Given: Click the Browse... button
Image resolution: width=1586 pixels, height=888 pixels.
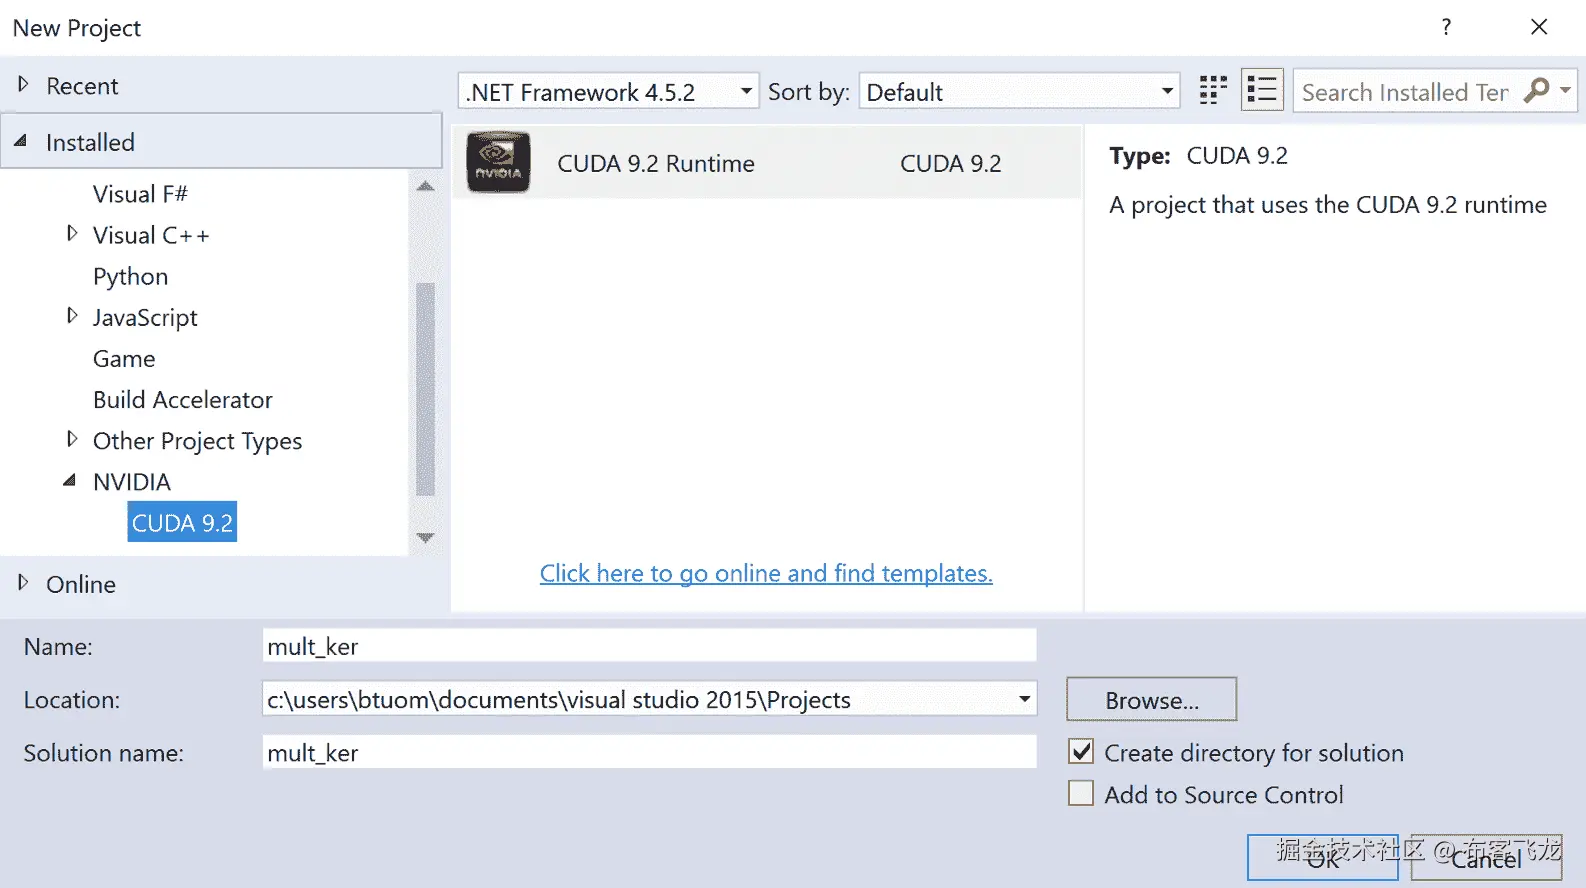Looking at the screenshot, I should click(x=1151, y=699).
